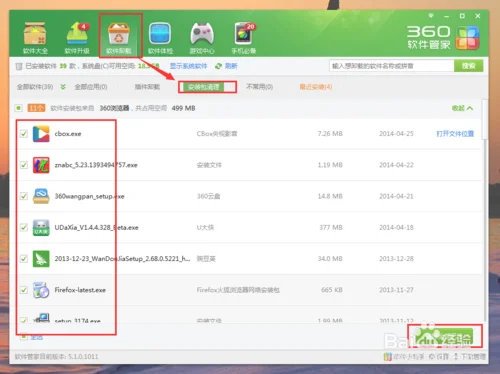500x374 pixels.
Task: Select the znabc_5.23.1393494757.exe file name
Action: [x=96, y=165]
